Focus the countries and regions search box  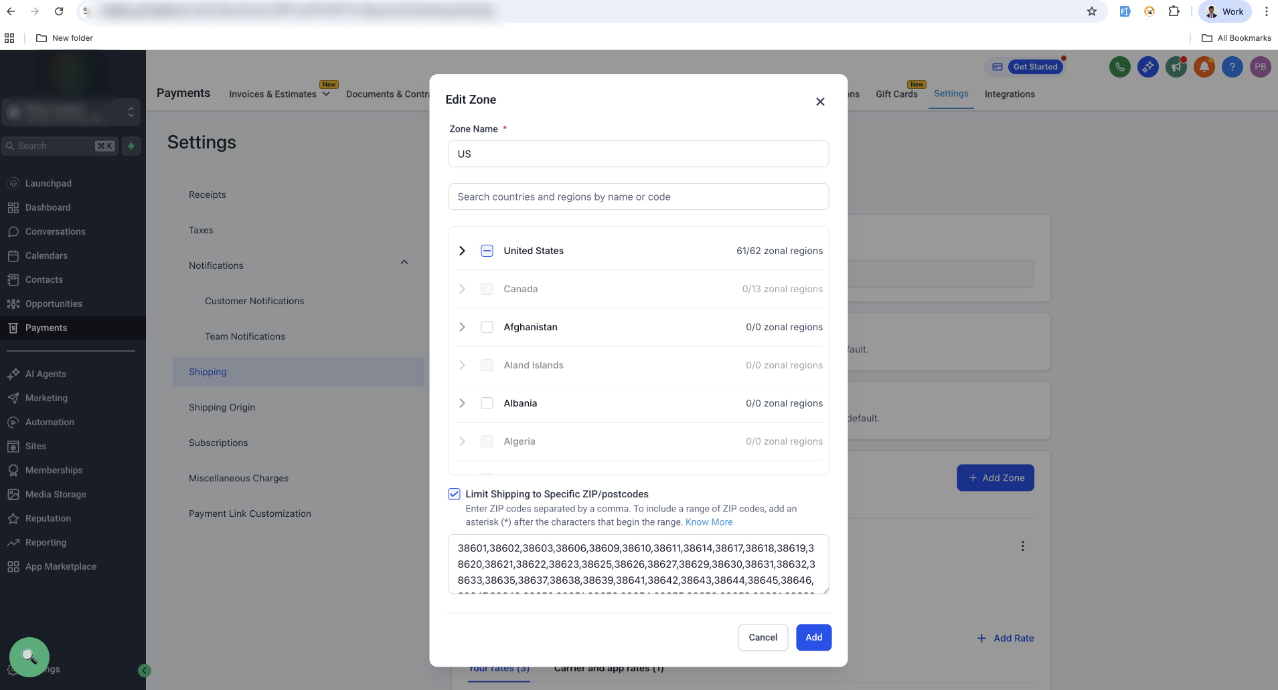click(638, 196)
